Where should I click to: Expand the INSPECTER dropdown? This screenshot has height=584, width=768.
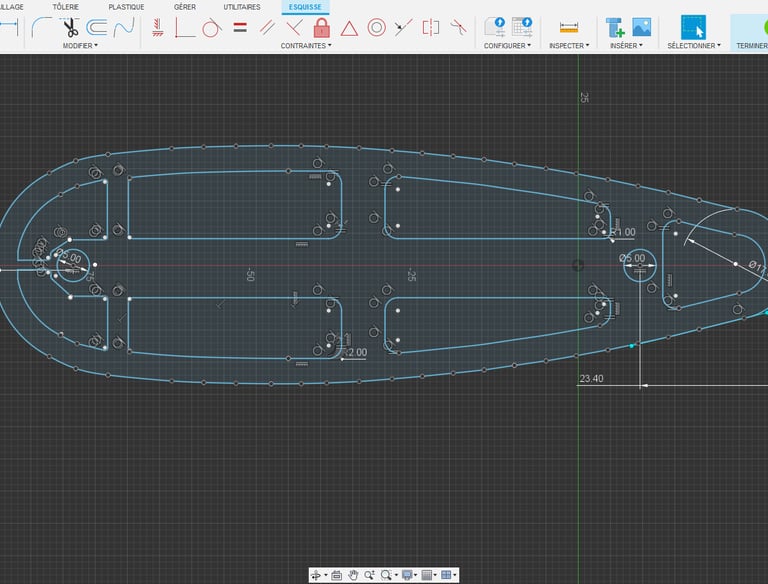click(x=569, y=46)
